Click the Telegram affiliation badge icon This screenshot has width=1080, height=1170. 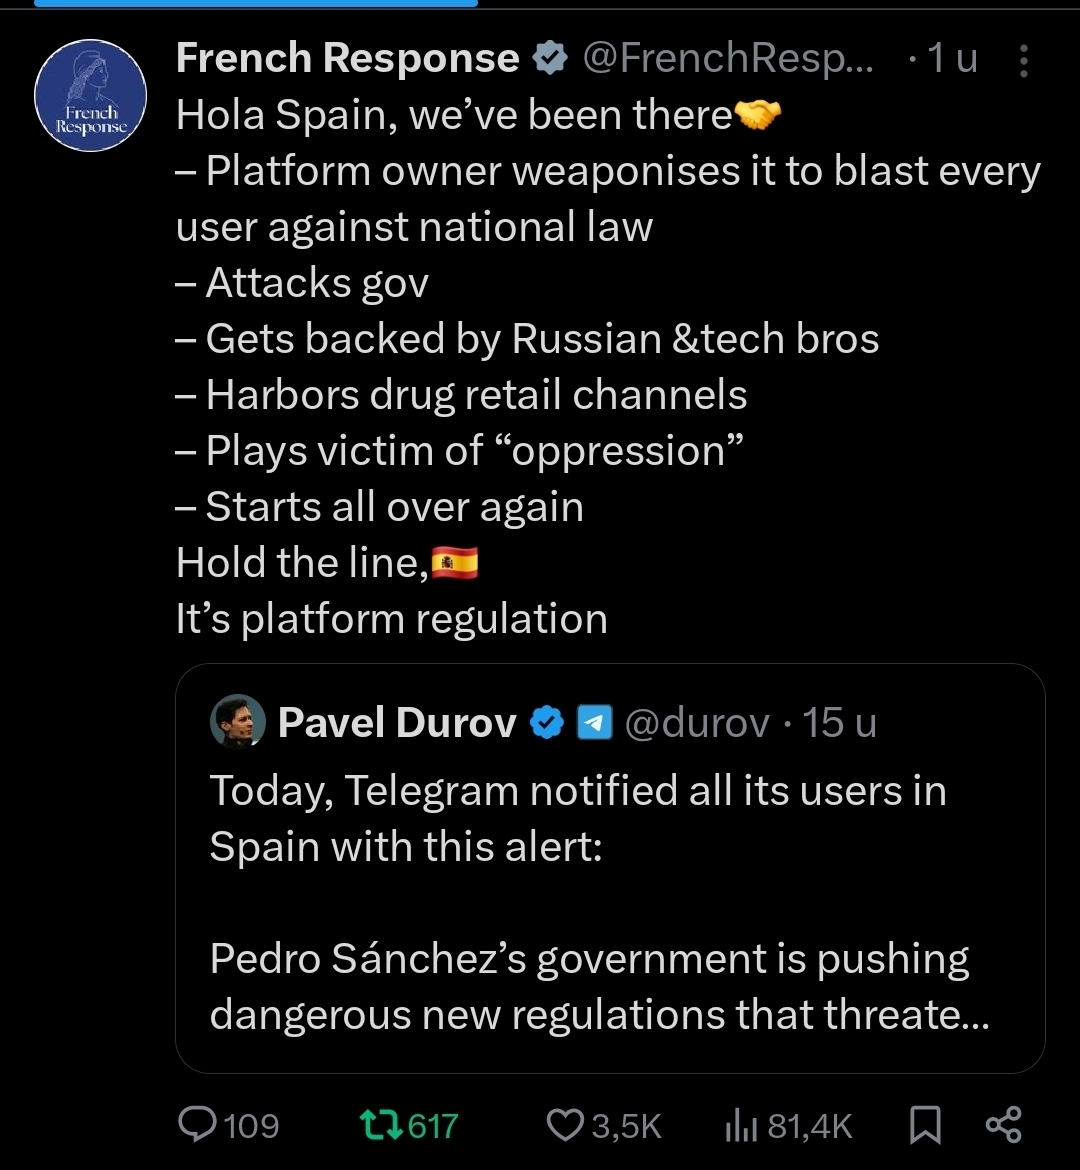click(x=595, y=722)
